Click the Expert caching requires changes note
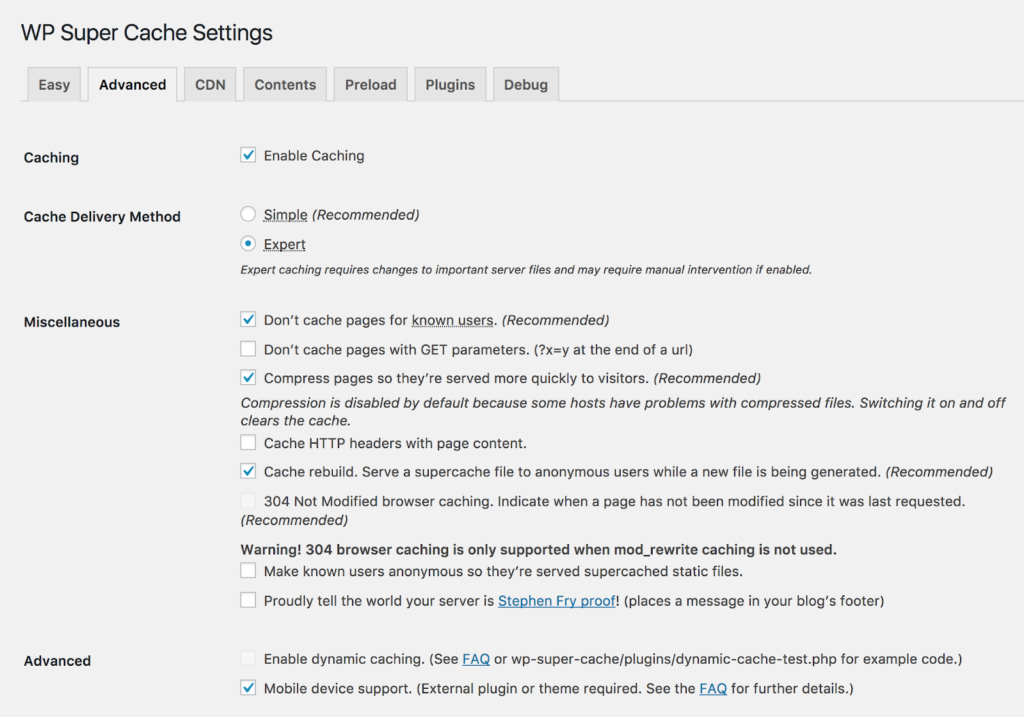Image resolution: width=1024 pixels, height=717 pixels. click(526, 270)
